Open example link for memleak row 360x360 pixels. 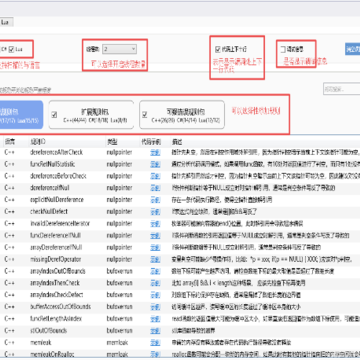(x=155, y=343)
